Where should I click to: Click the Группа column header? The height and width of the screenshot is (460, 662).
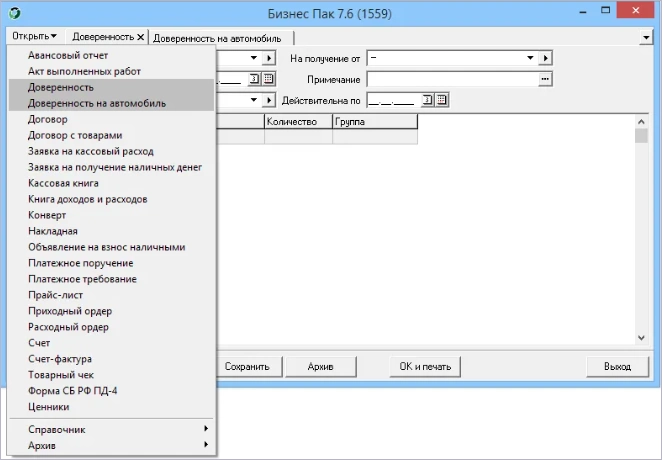[x=374, y=122]
